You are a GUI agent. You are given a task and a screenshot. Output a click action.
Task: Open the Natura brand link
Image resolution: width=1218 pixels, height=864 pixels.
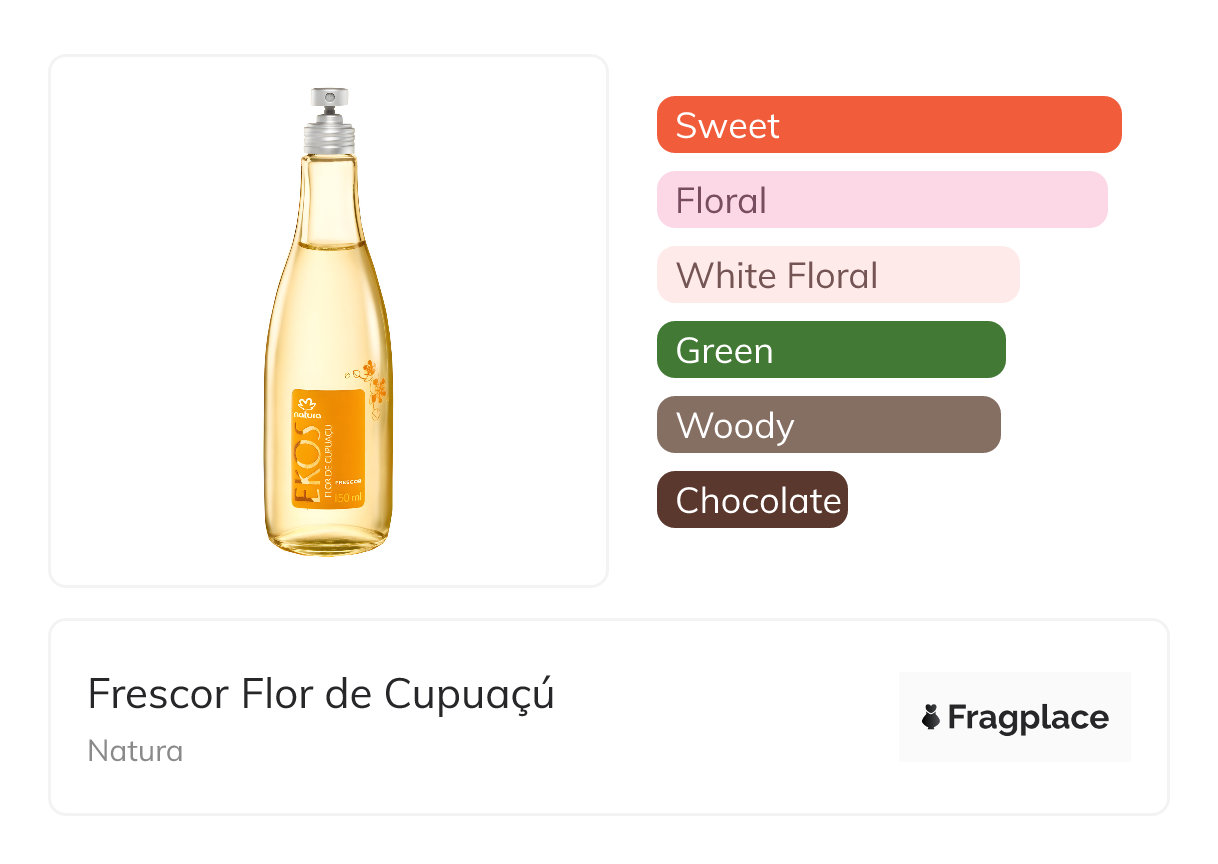pos(135,751)
